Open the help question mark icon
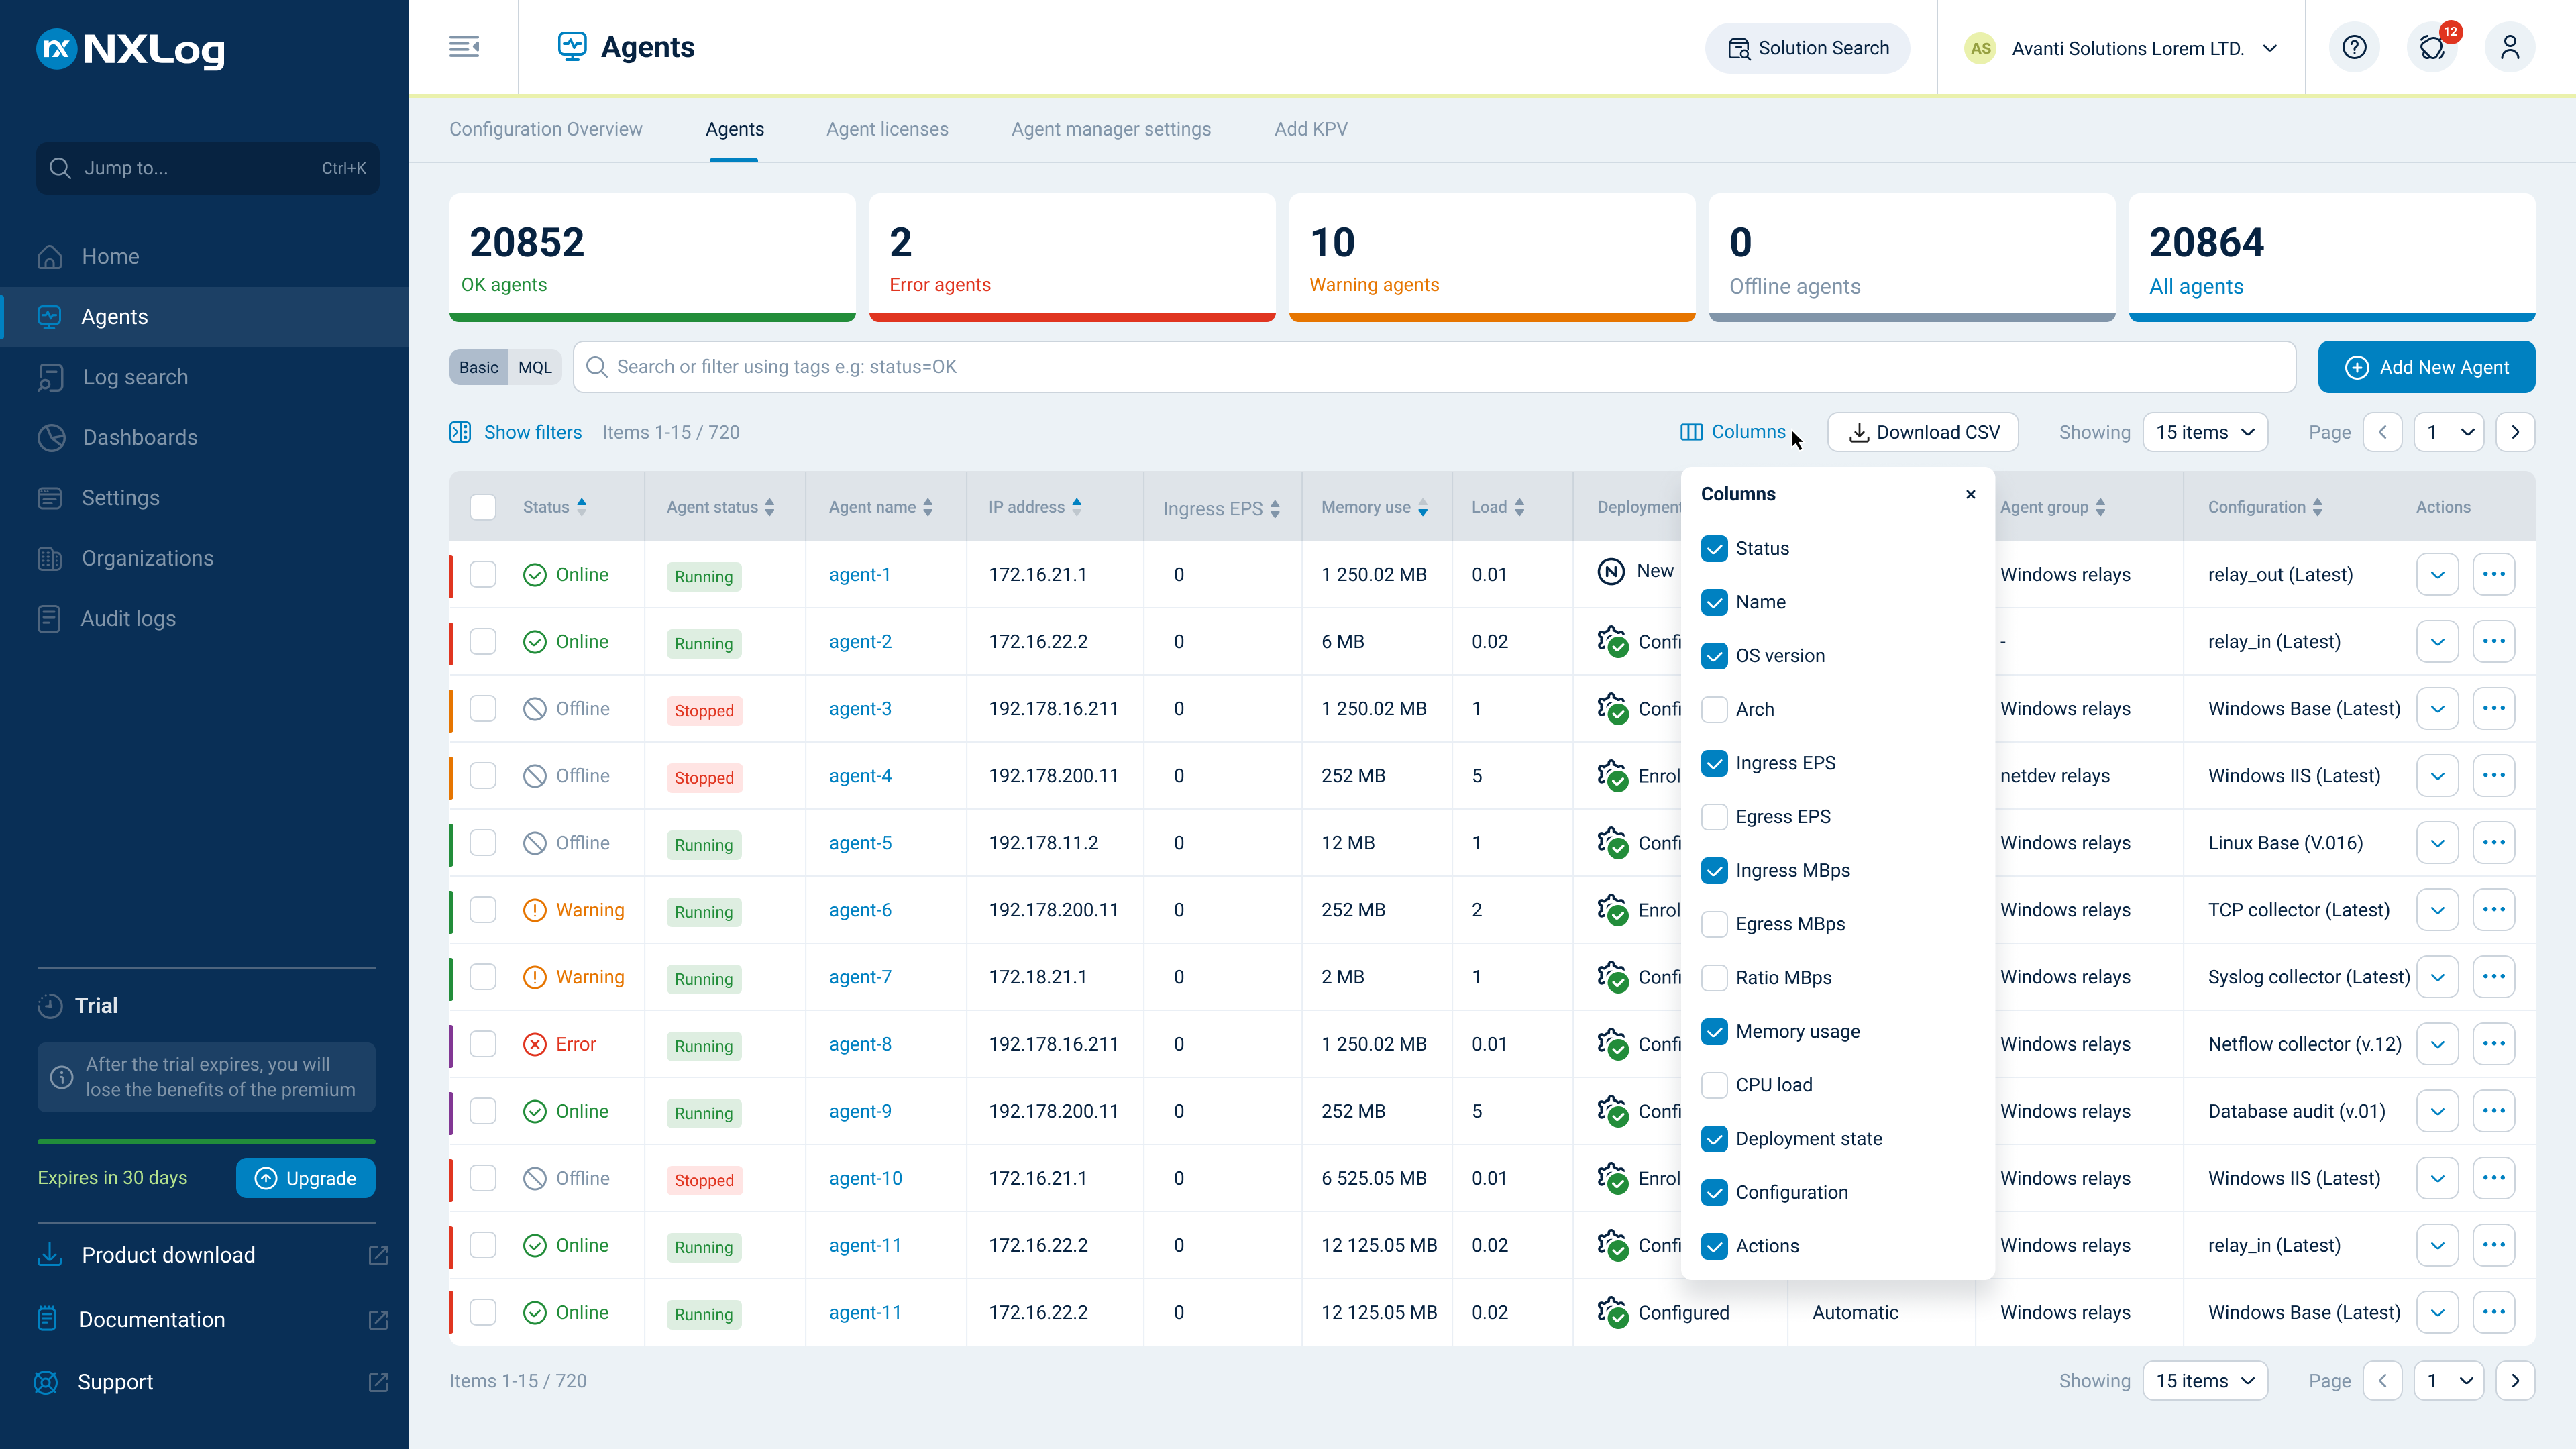 2354,47
